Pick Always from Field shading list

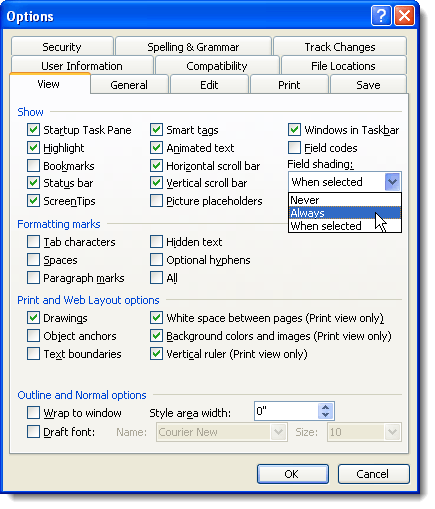tap(345, 213)
